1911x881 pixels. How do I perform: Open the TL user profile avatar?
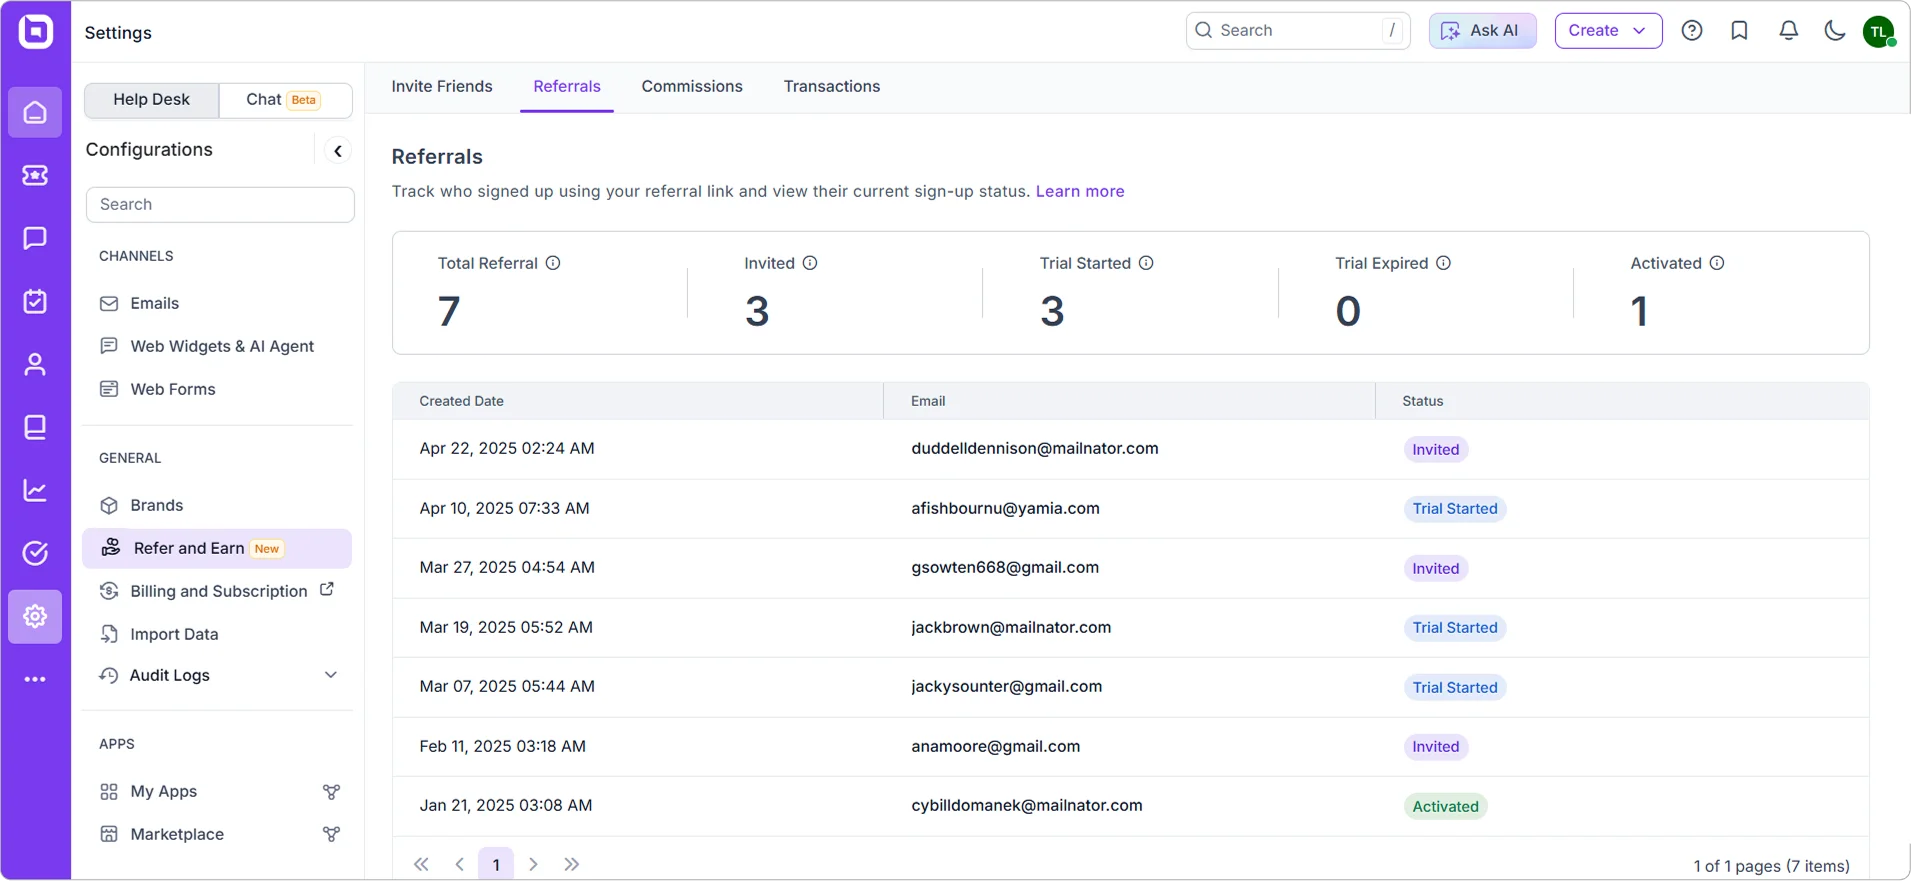click(1879, 31)
